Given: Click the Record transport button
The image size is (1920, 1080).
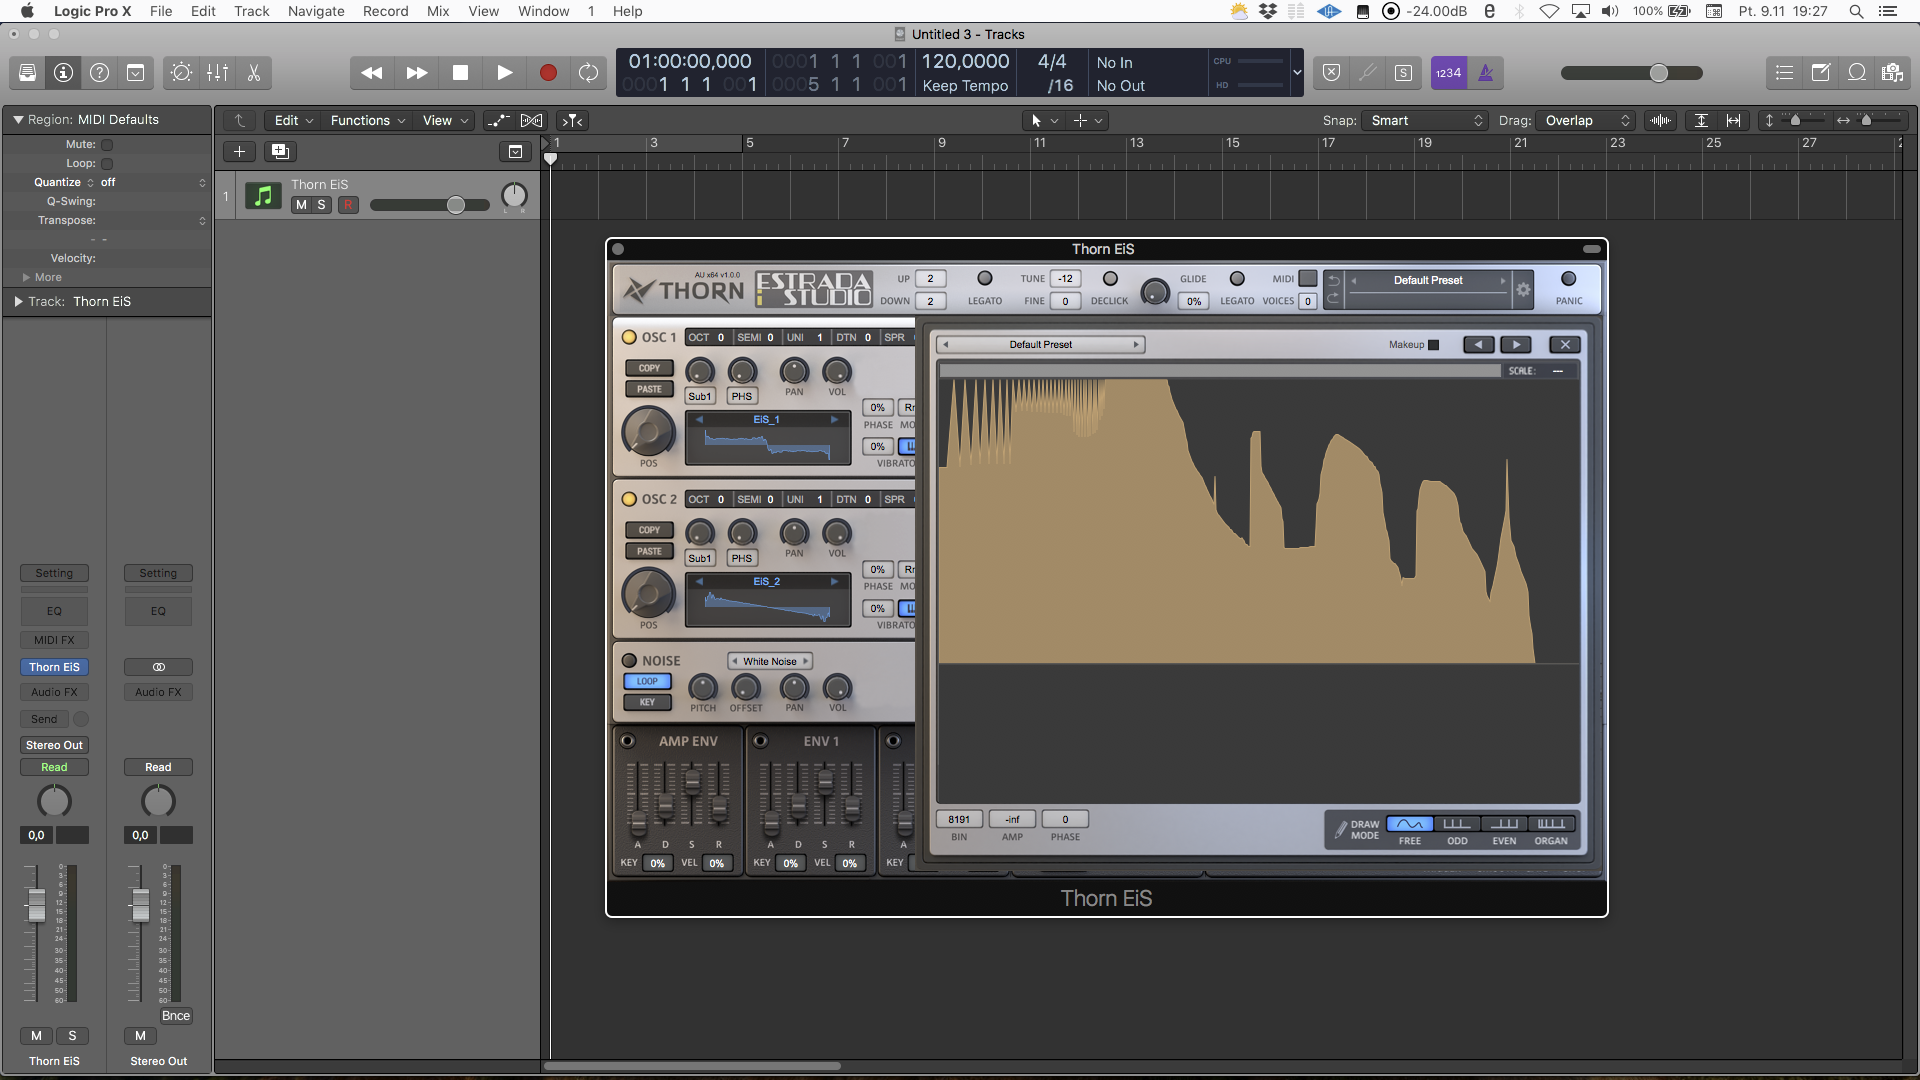Looking at the screenshot, I should 548,73.
